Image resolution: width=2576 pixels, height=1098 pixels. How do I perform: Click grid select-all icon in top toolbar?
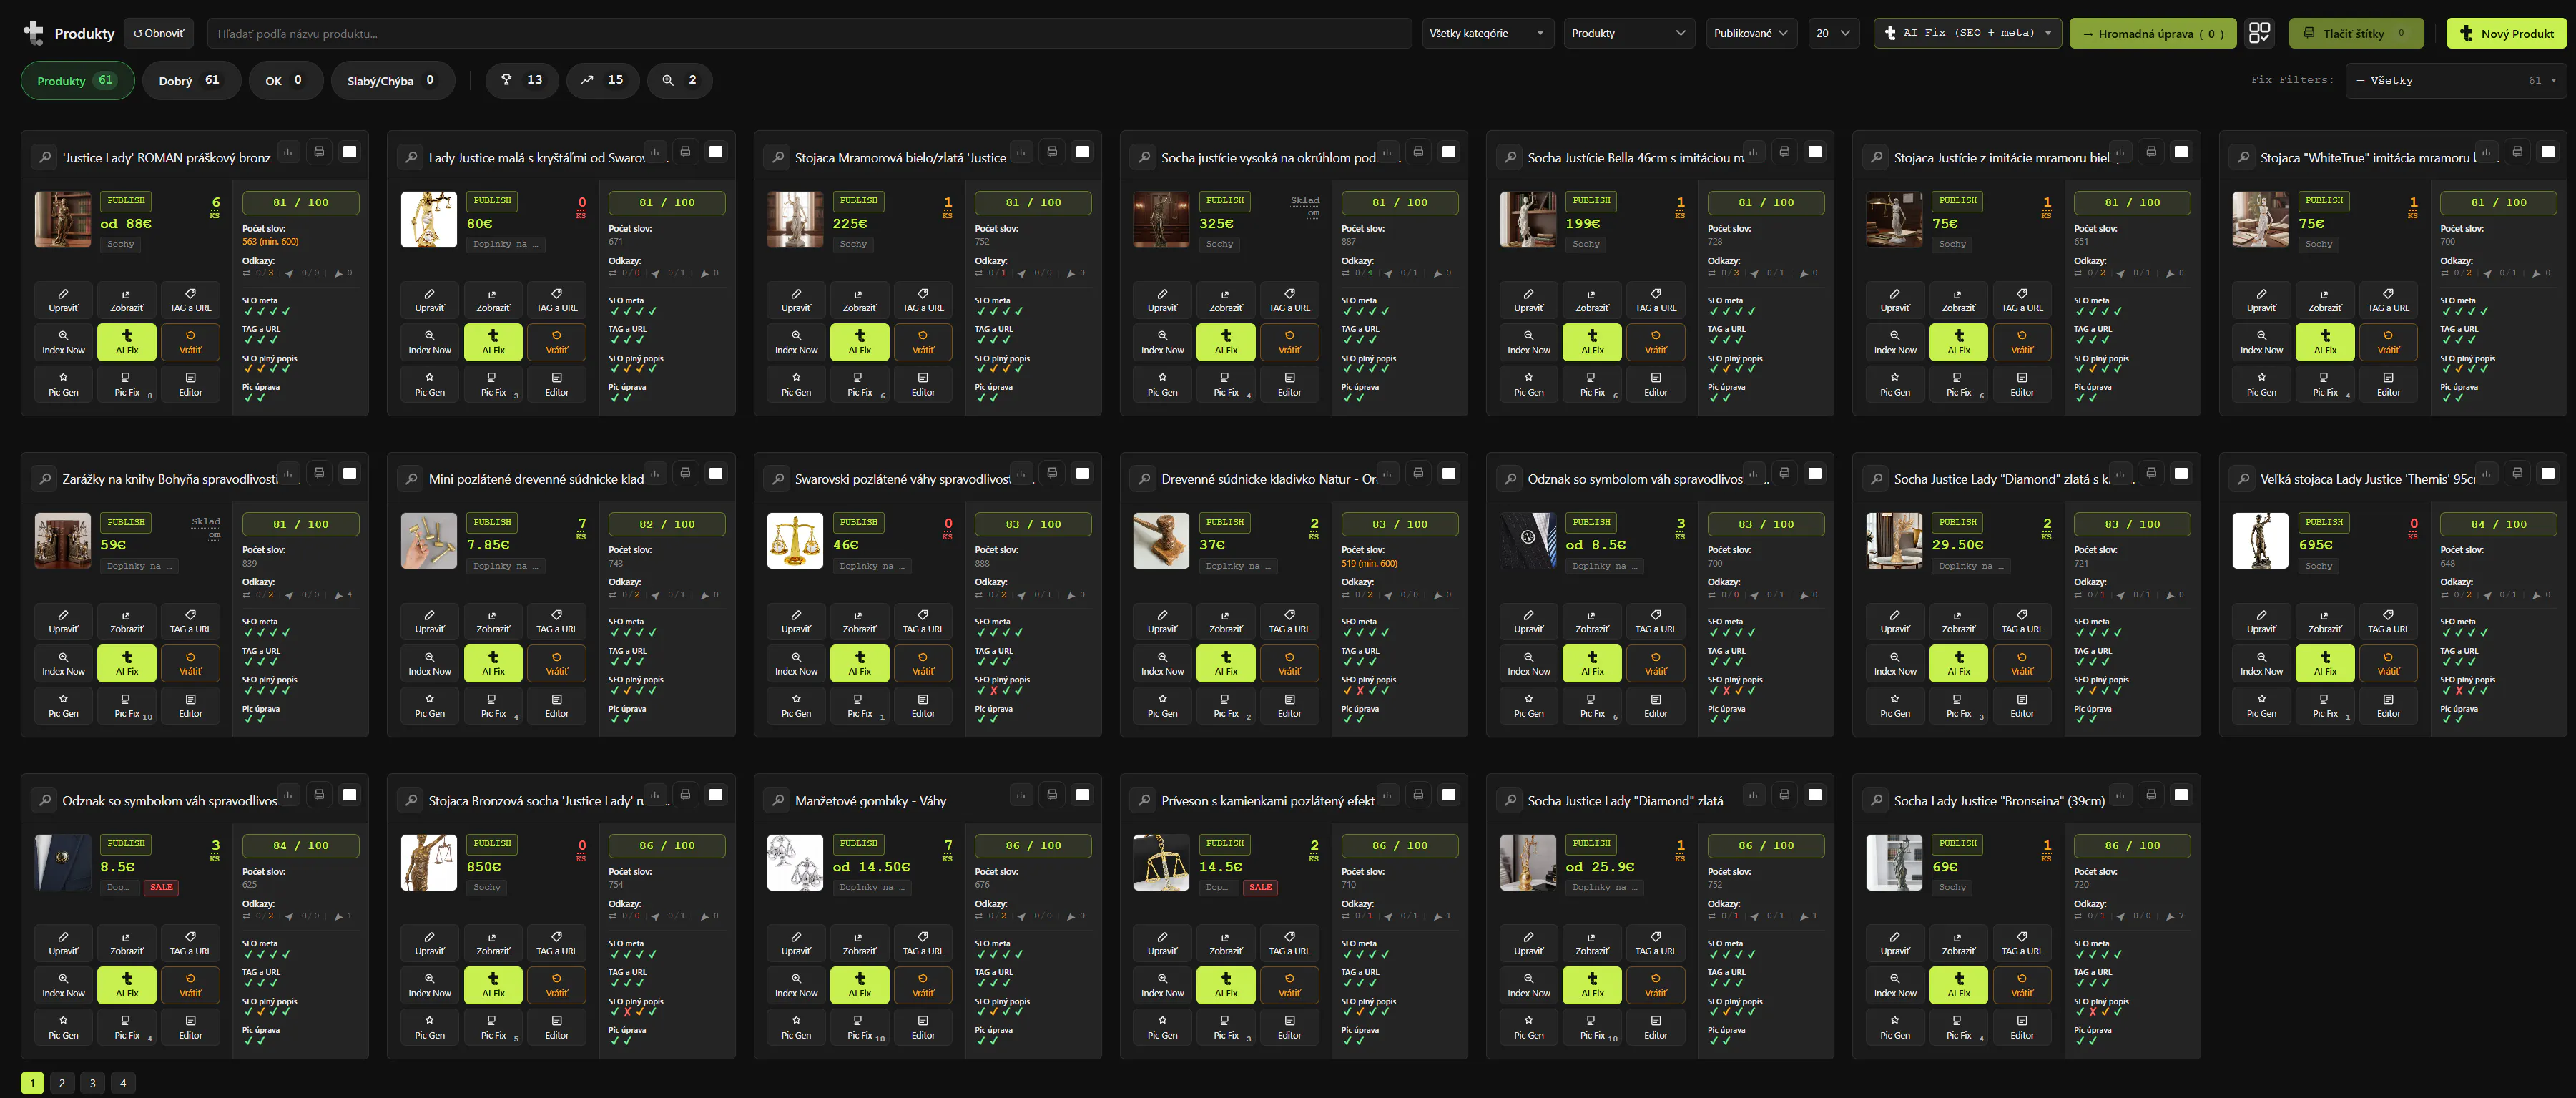2259,33
